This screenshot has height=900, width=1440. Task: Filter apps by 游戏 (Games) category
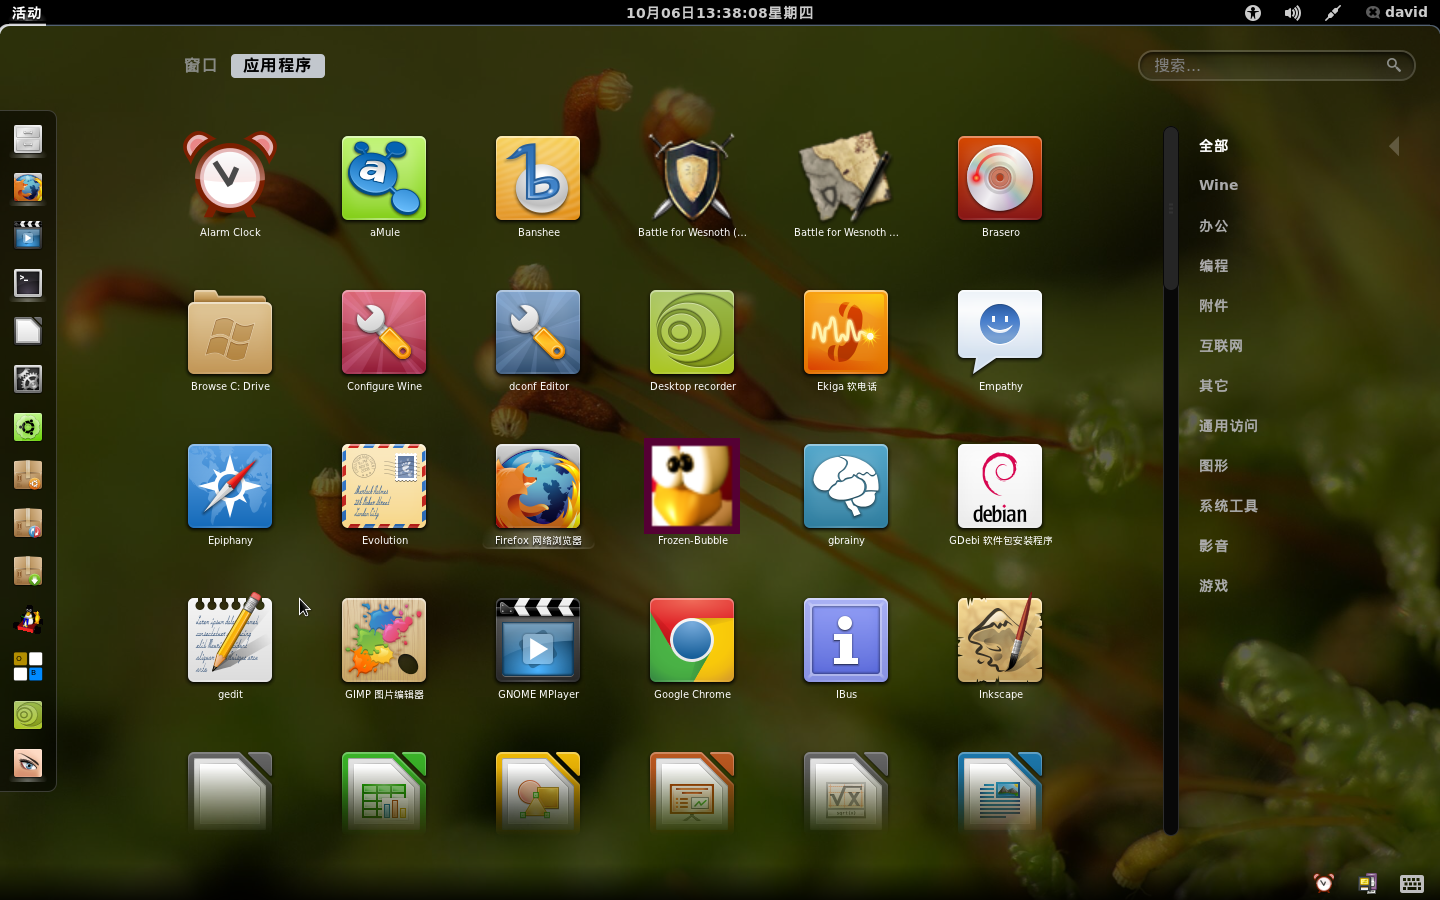pyautogui.click(x=1213, y=586)
